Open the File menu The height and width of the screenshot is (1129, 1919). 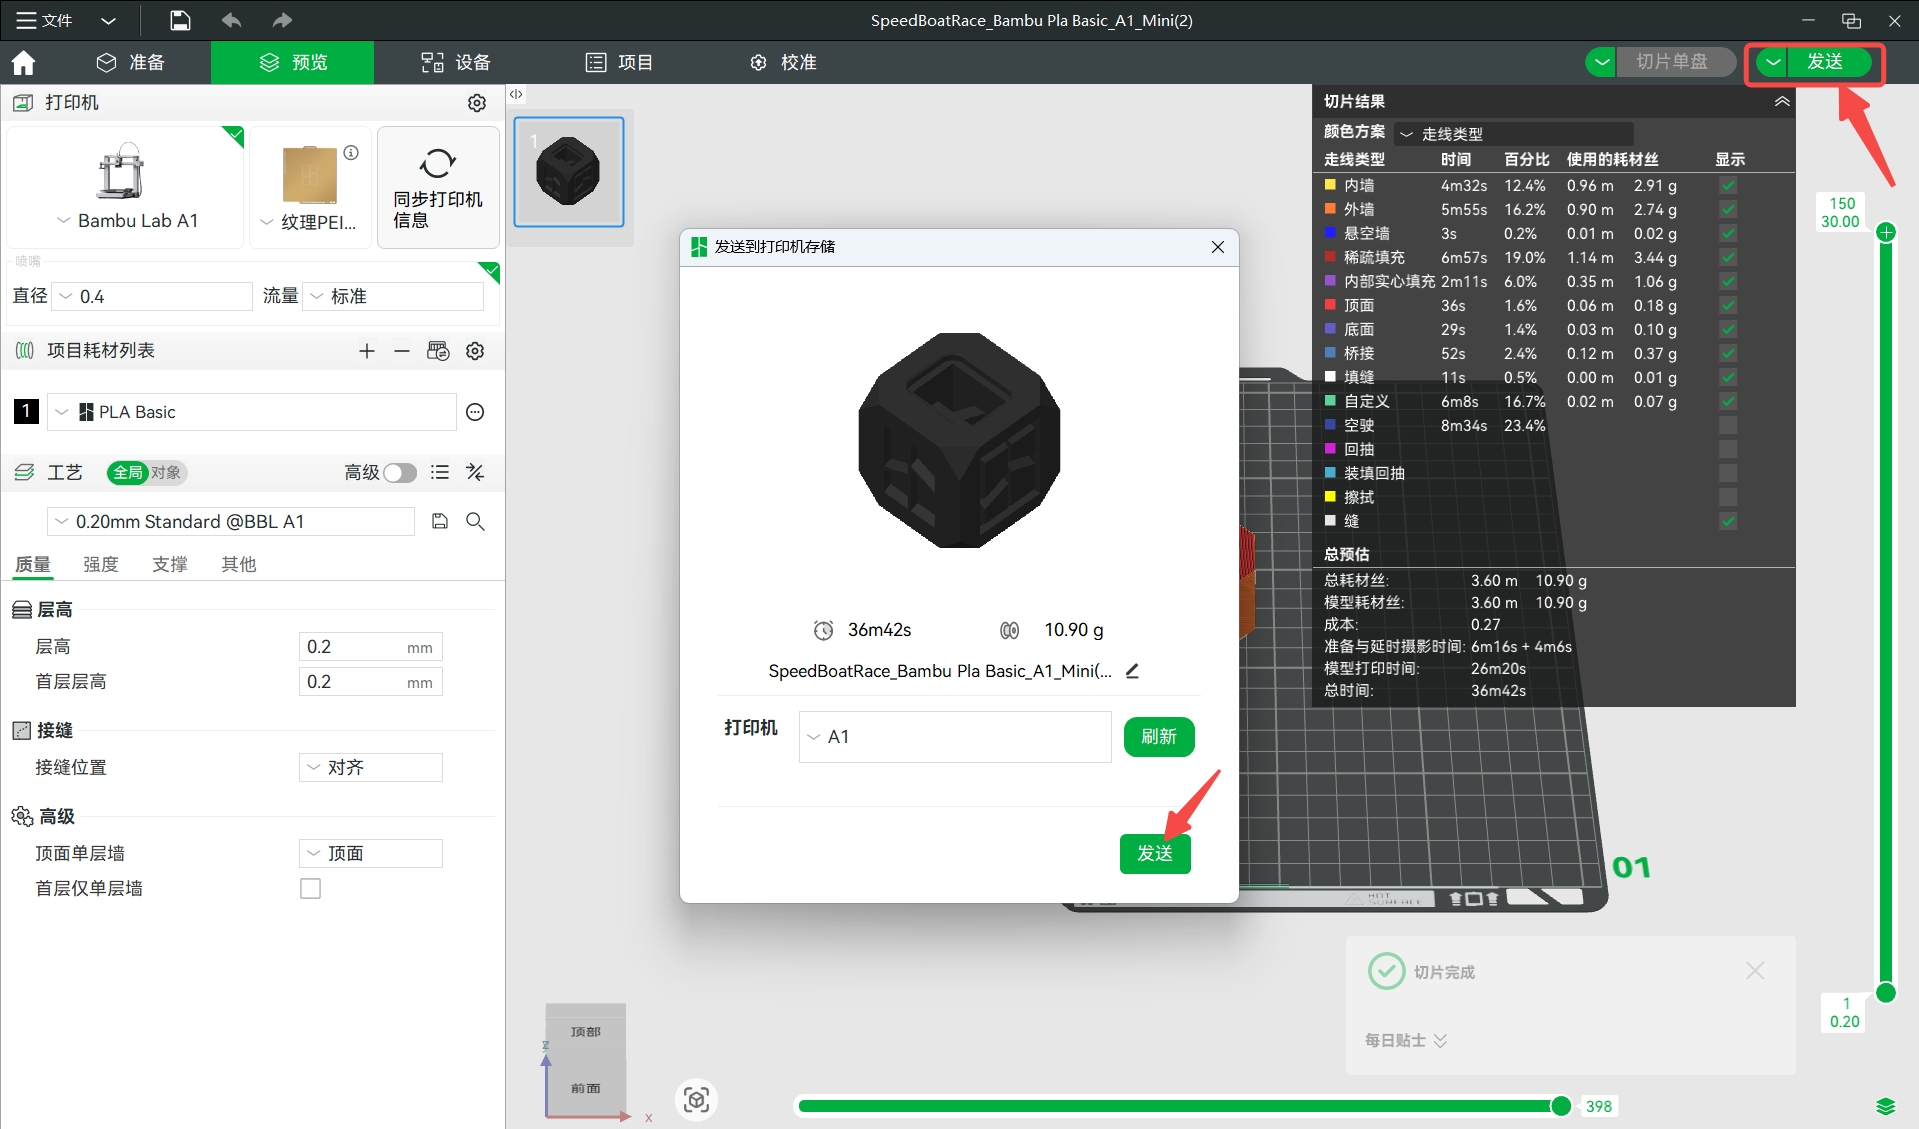pyautogui.click(x=45, y=20)
